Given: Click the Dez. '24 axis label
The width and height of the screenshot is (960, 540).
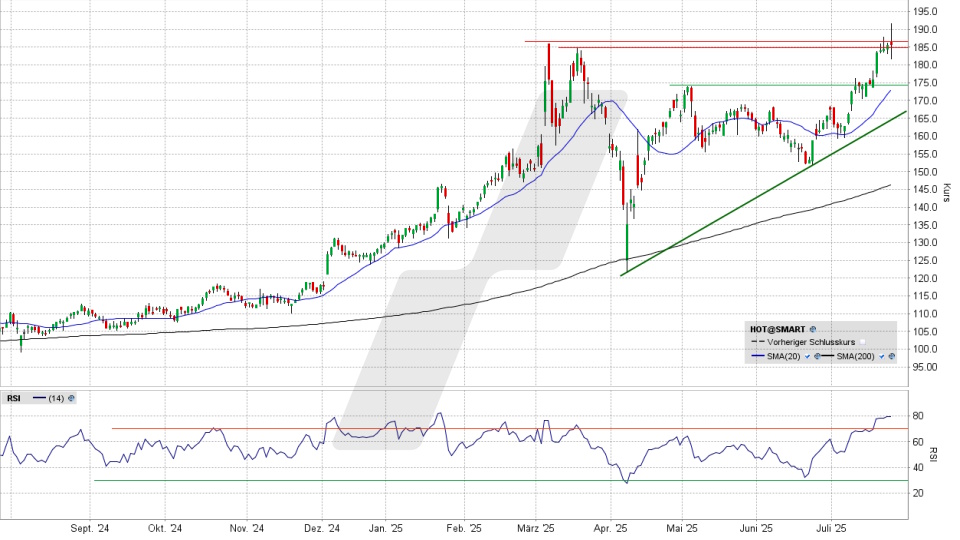Looking at the screenshot, I should 322,529.
